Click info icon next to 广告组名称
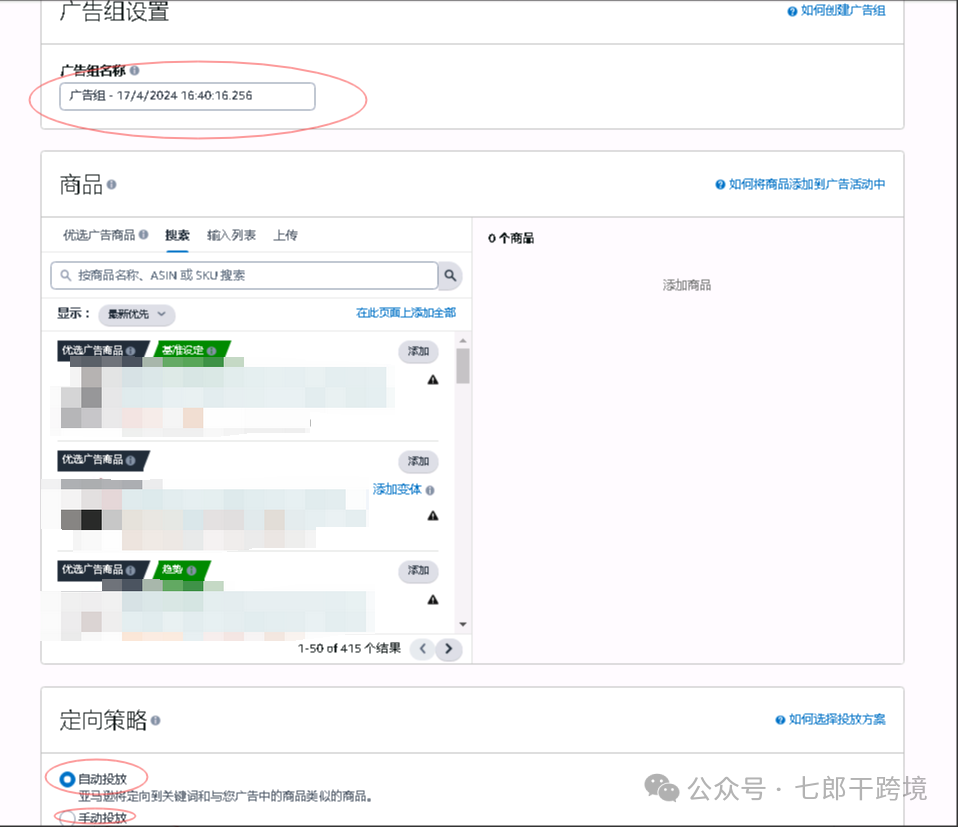The image size is (958, 827). click(134, 70)
